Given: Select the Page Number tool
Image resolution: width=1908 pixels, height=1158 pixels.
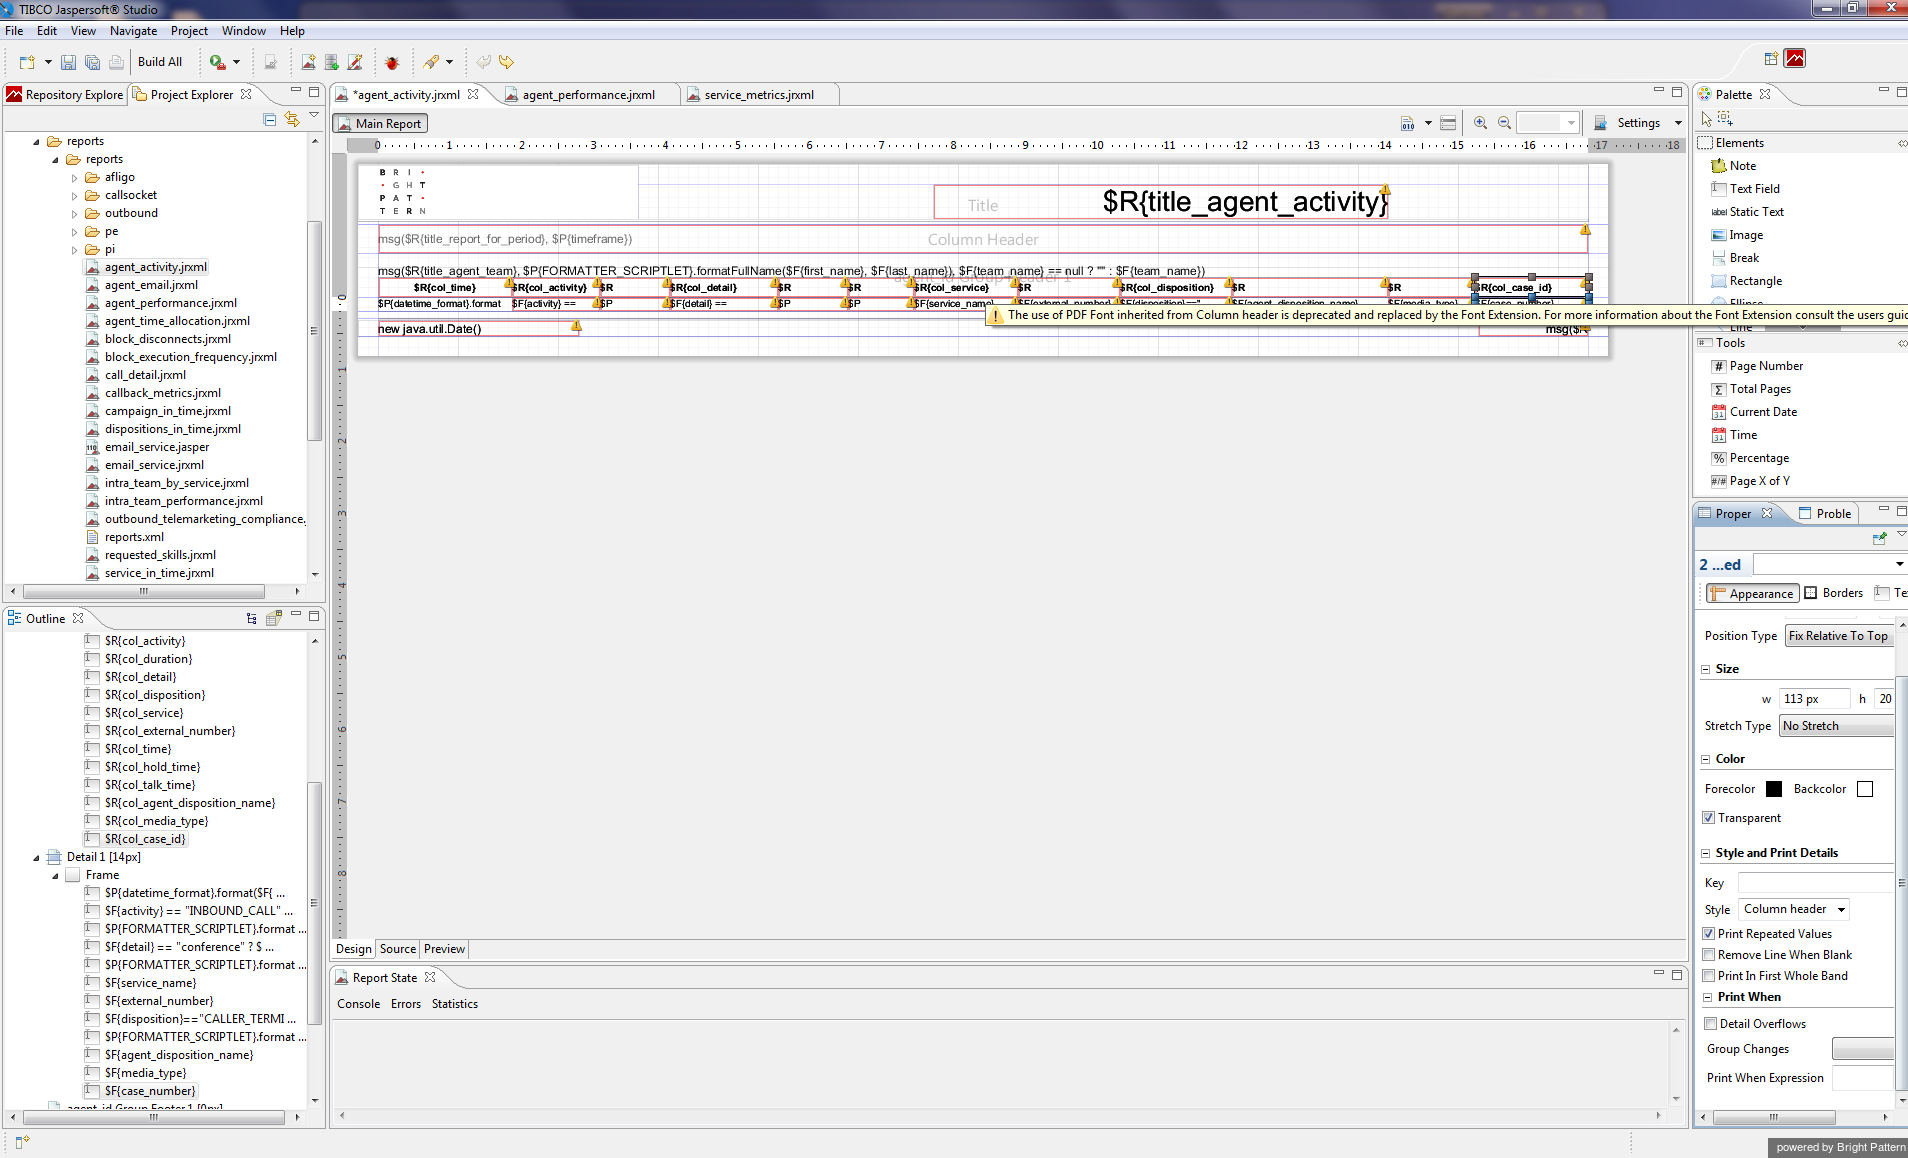Looking at the screenshot, I should [x=1758, y=366].
